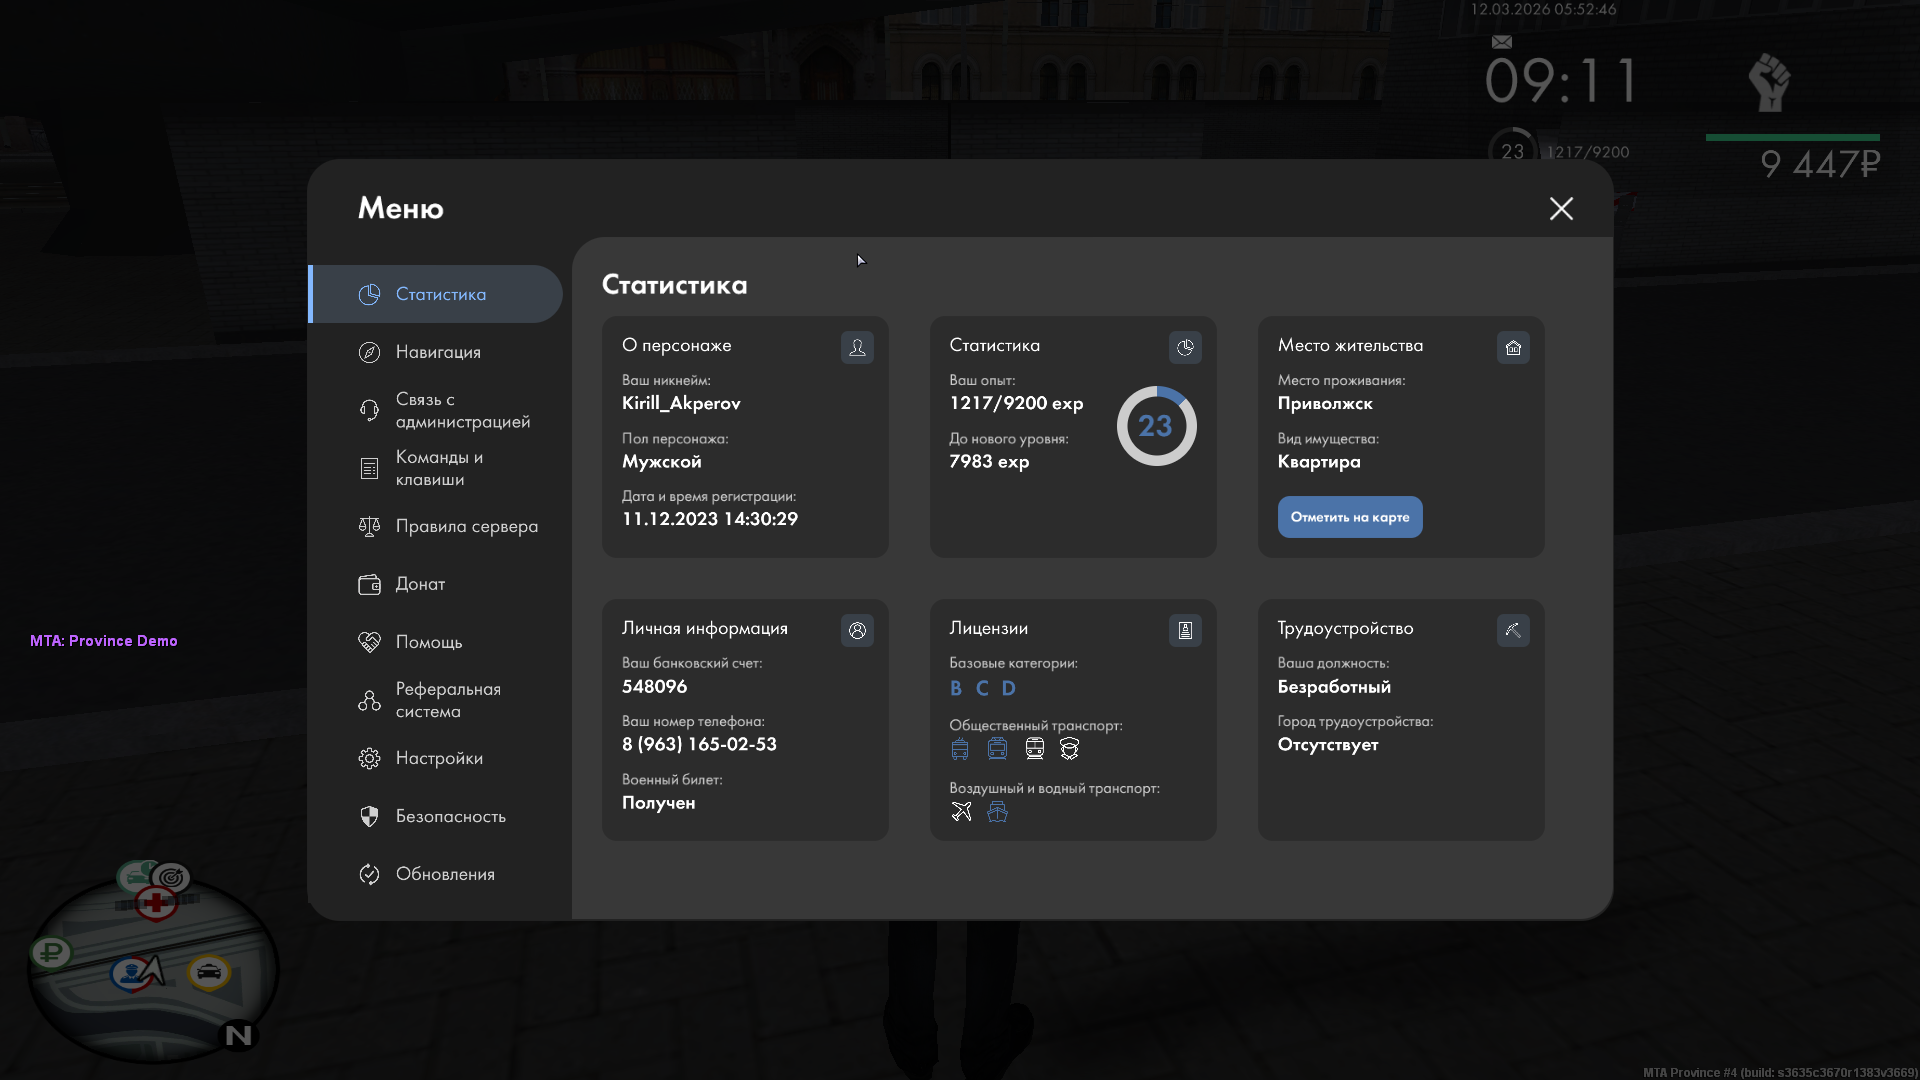Open the Донат menu section
Screen dimensions: 1920x1080
(x=420, y=584)
